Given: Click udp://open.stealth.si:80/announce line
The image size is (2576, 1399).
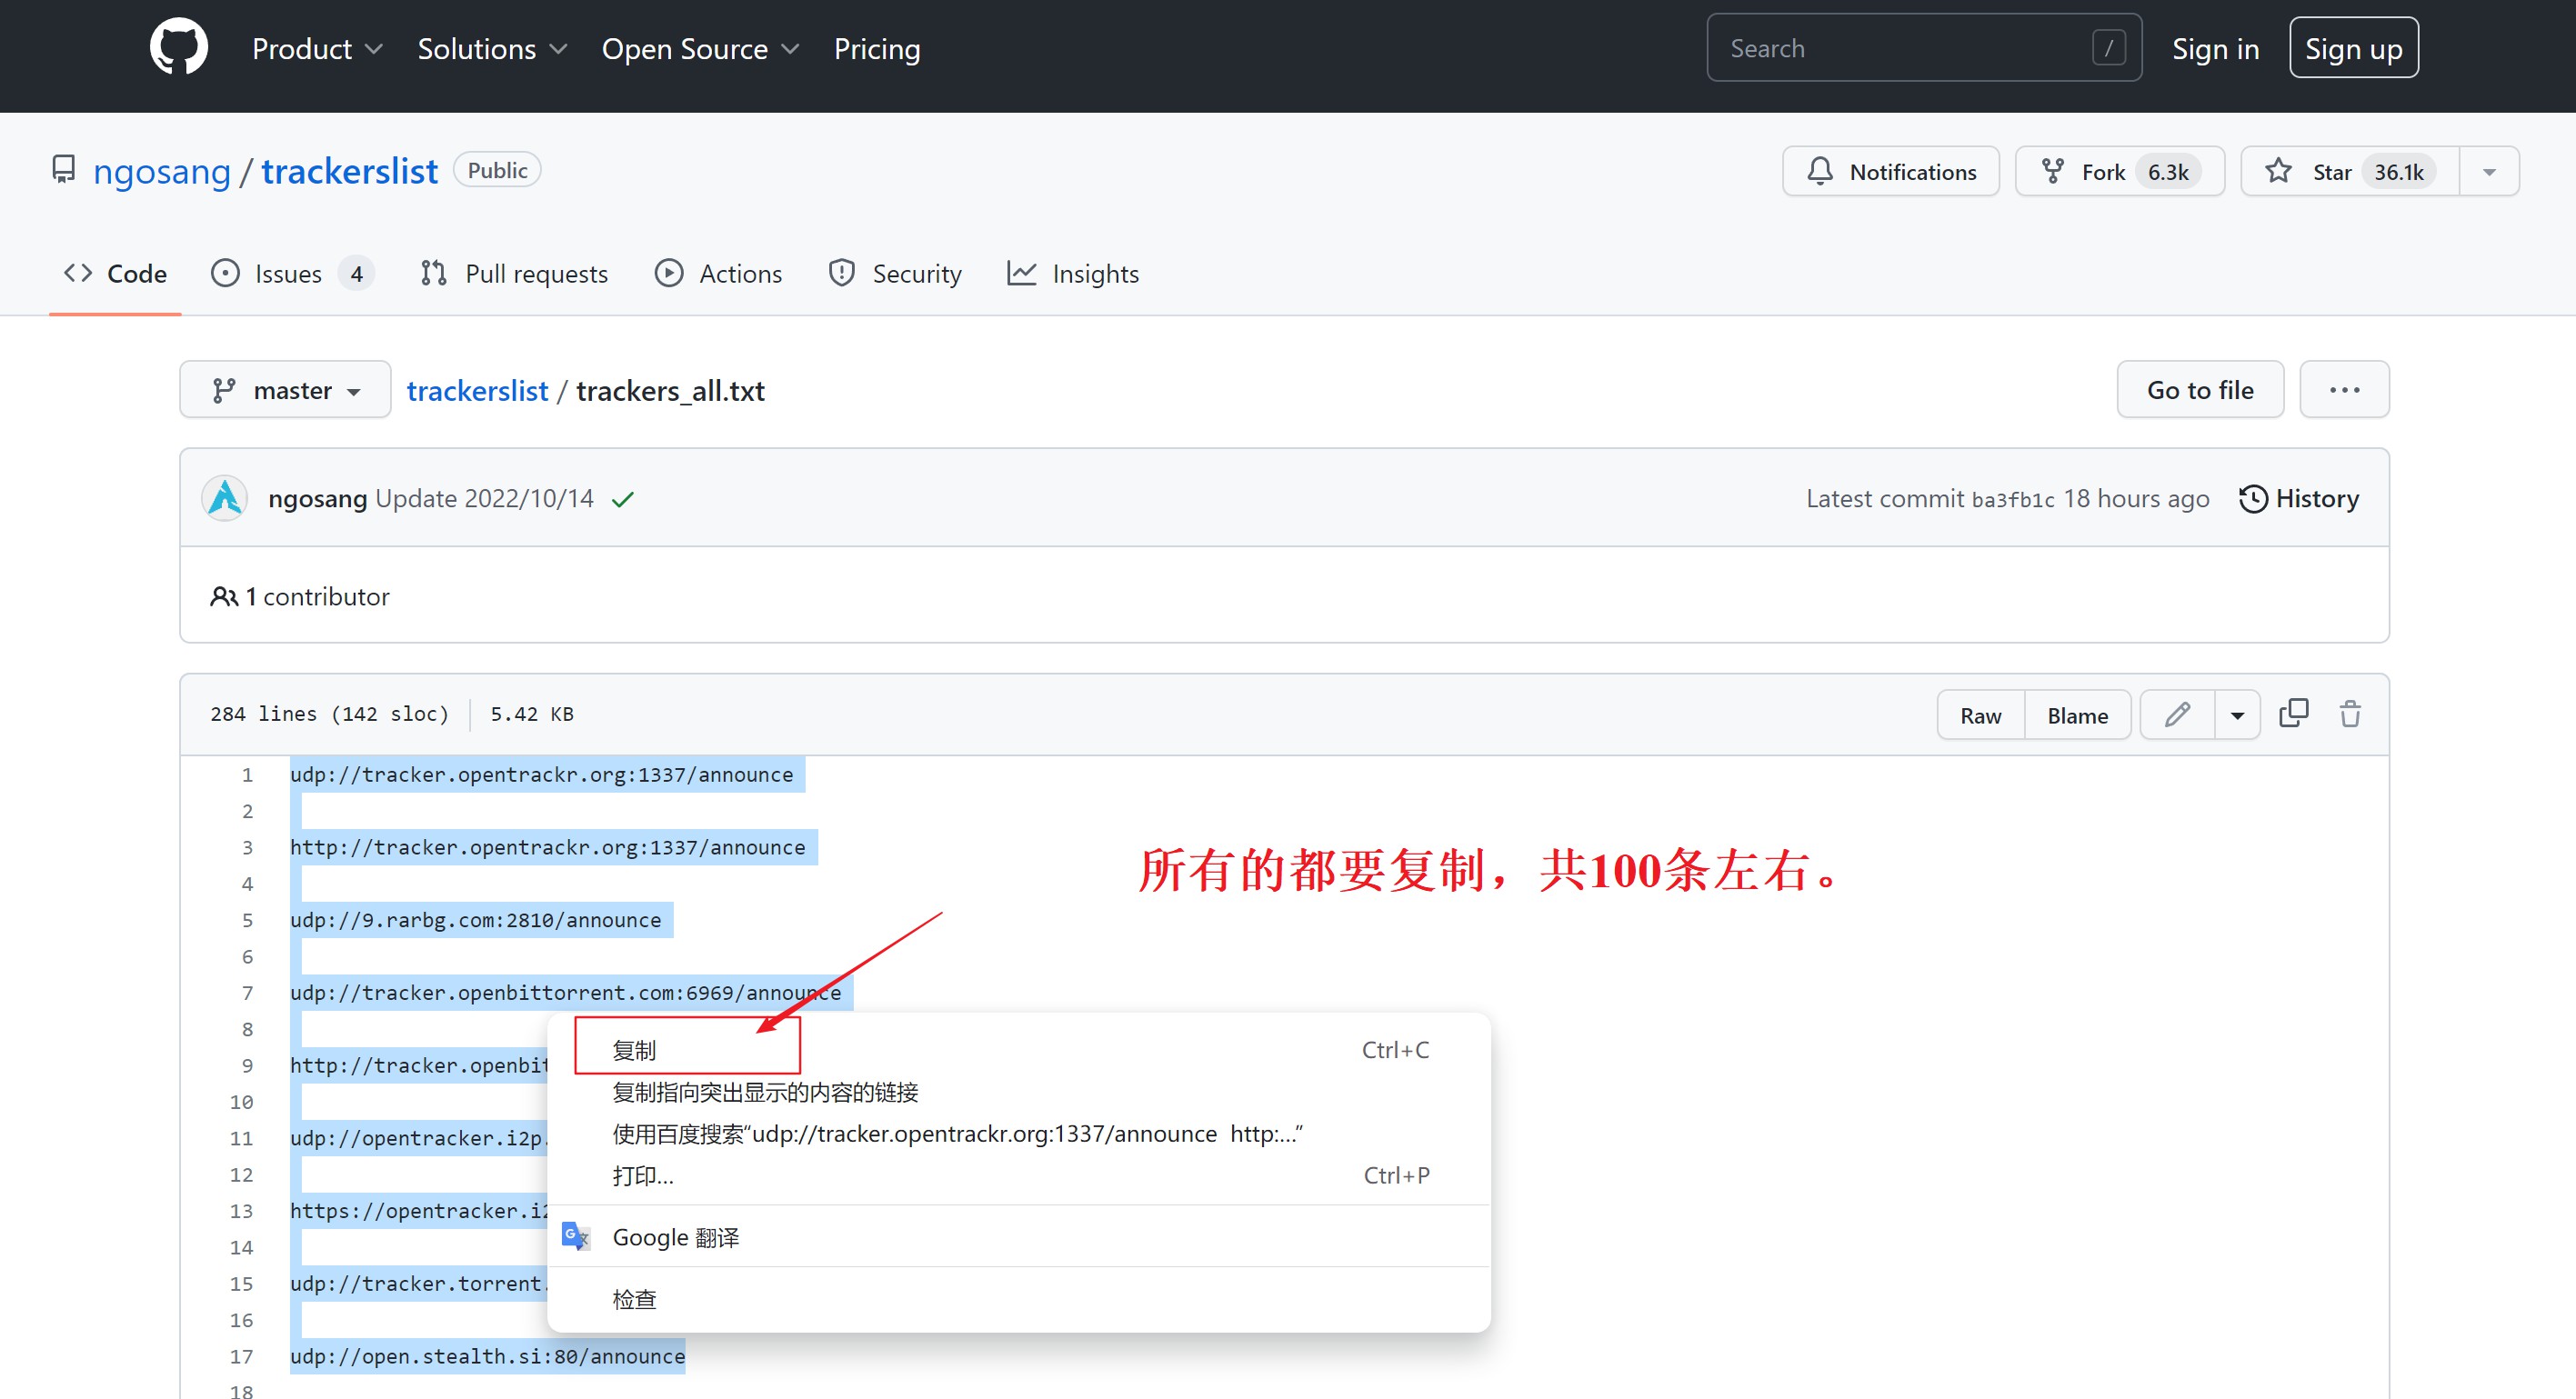Looking at the screenshot, I should coord(488,1356).
